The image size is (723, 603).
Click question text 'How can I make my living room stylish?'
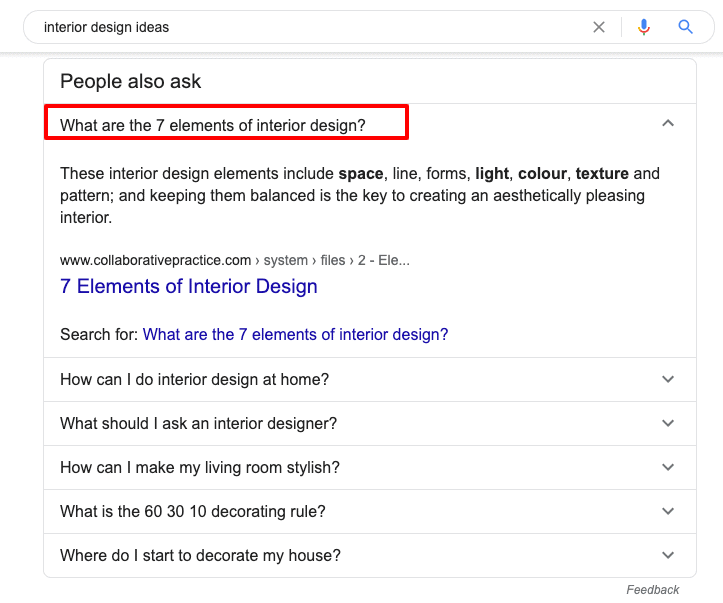pos(200,467)
